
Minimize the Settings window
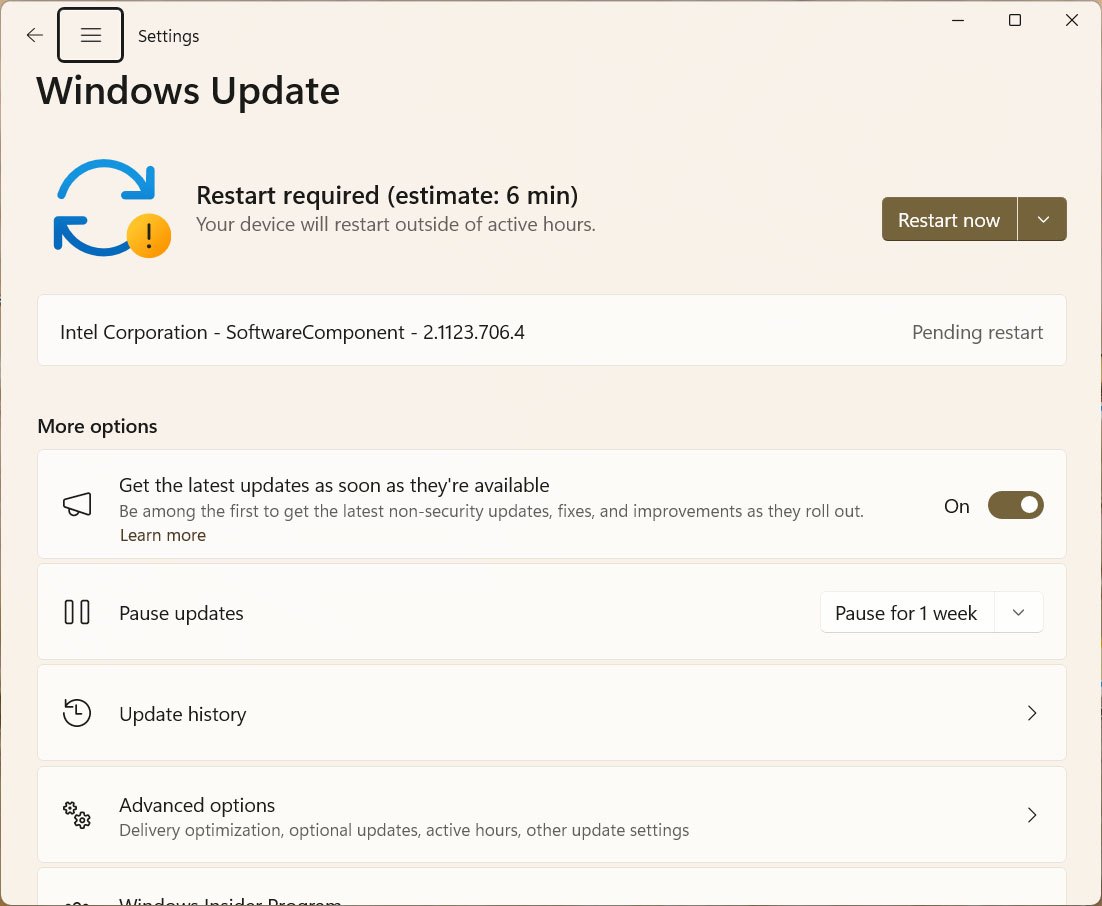957,20
